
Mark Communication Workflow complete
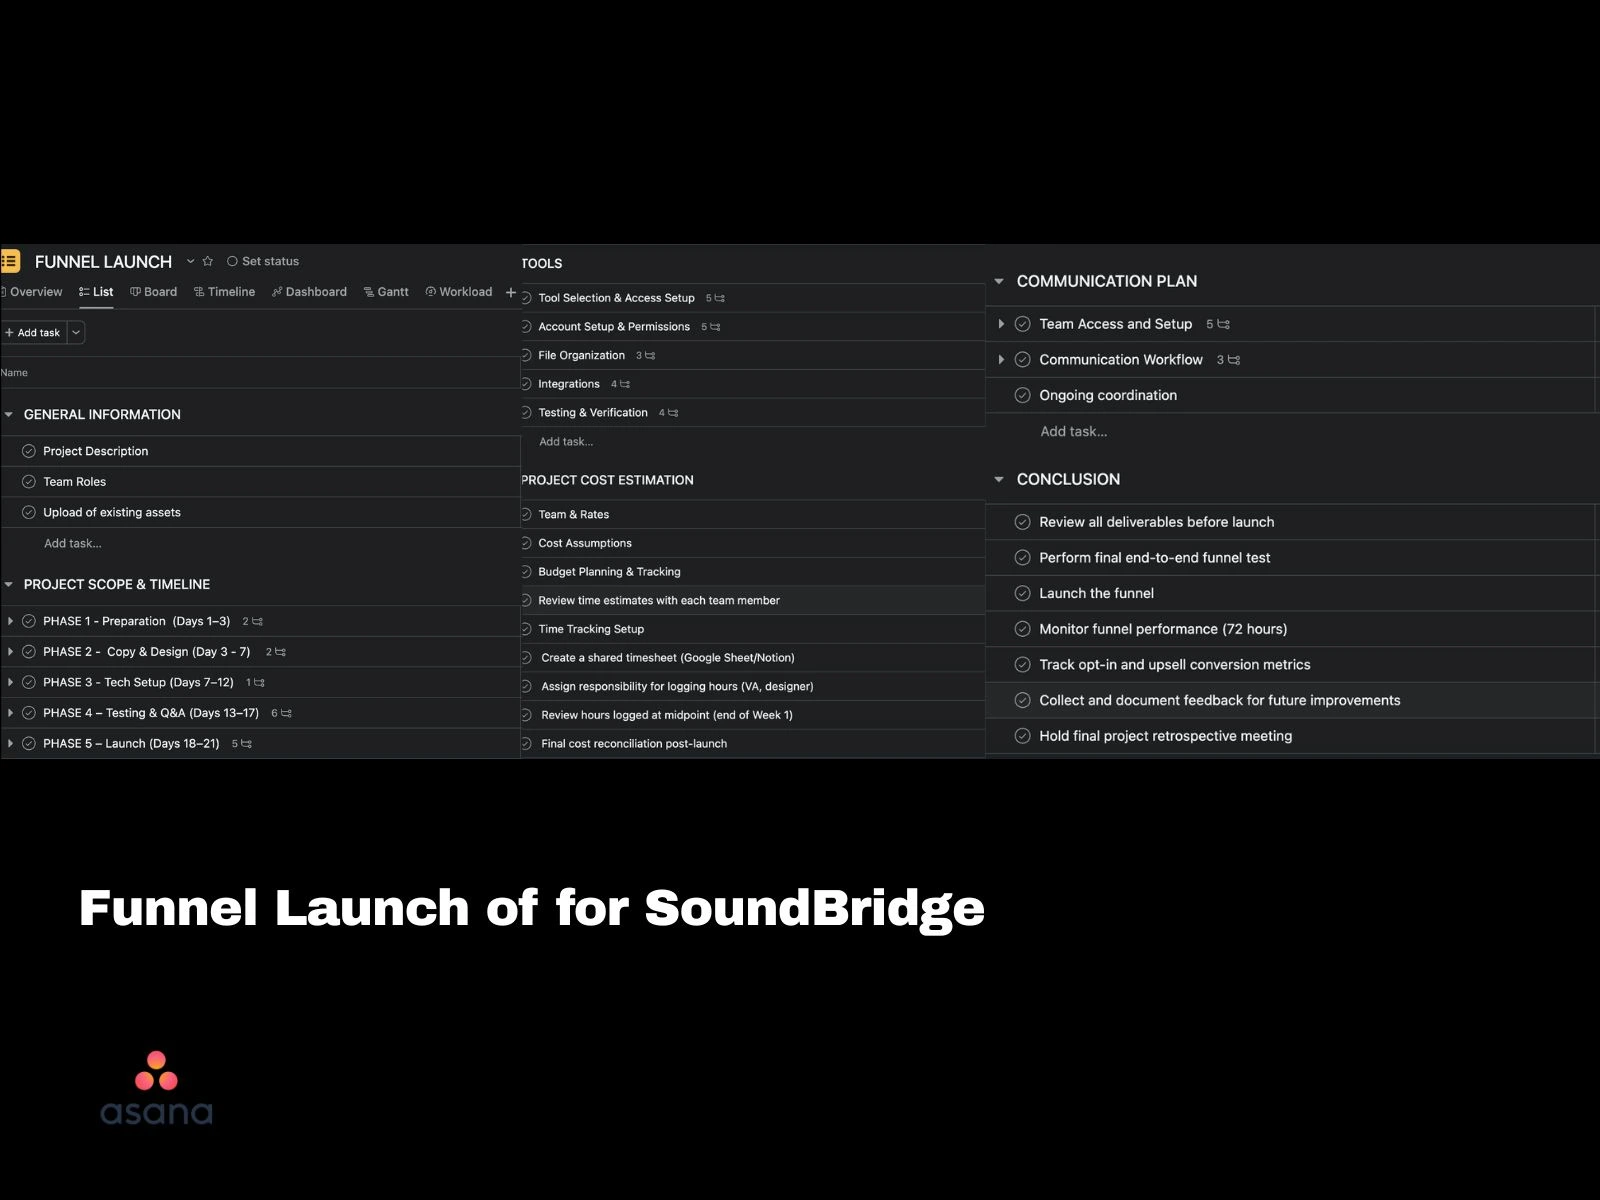pos(1022,360)
